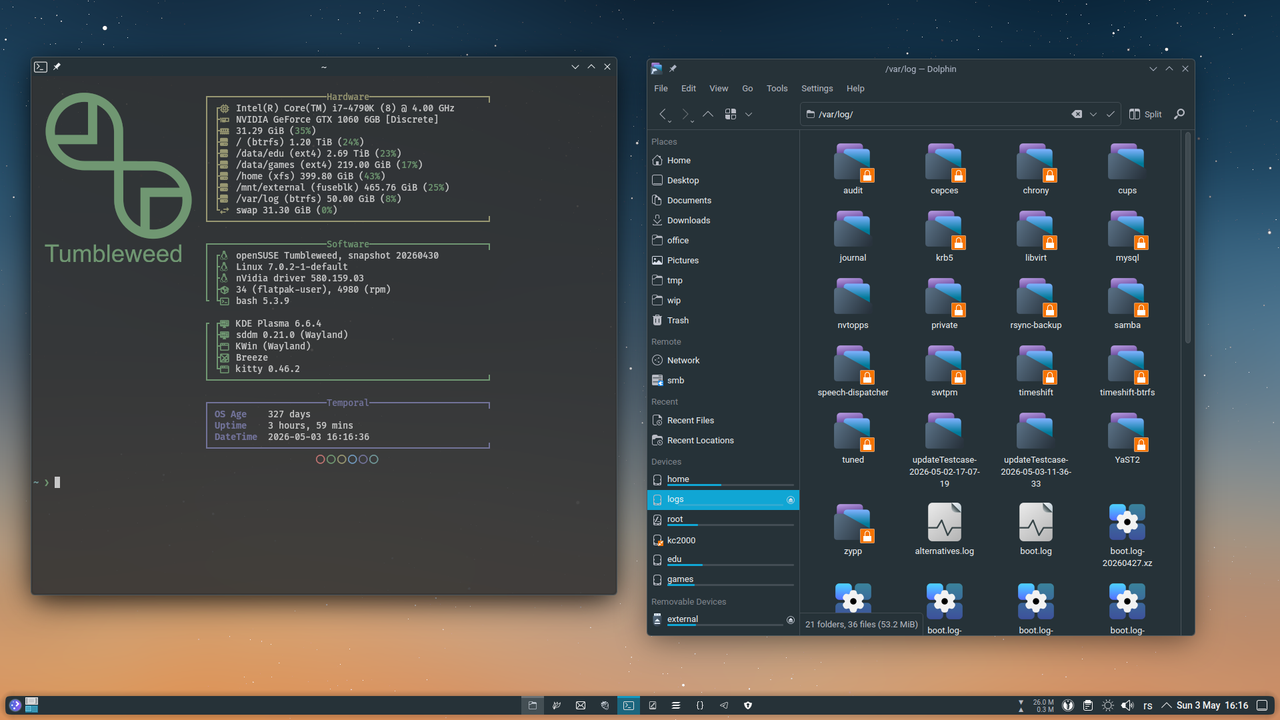Open the View menu in Dolphin
Viewport: 1280px width, 720px height.
[x=719, y=88]
